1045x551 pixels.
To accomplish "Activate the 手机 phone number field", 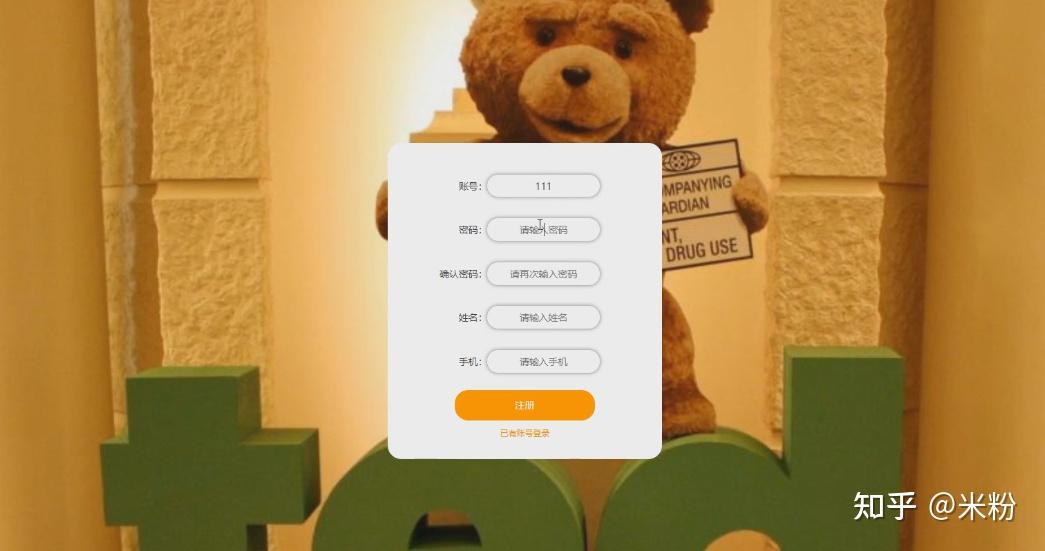I will click(543, 361).
